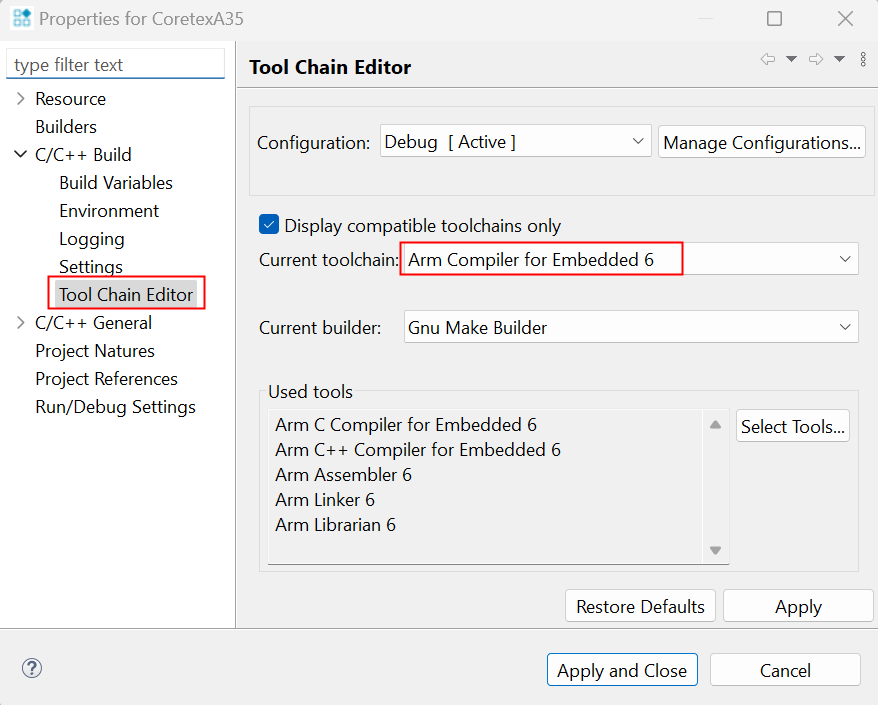Image resolution: width=878 pixels, height=705 pixels.
Task: Expand the Resource tree node
Action: [21, 99]
